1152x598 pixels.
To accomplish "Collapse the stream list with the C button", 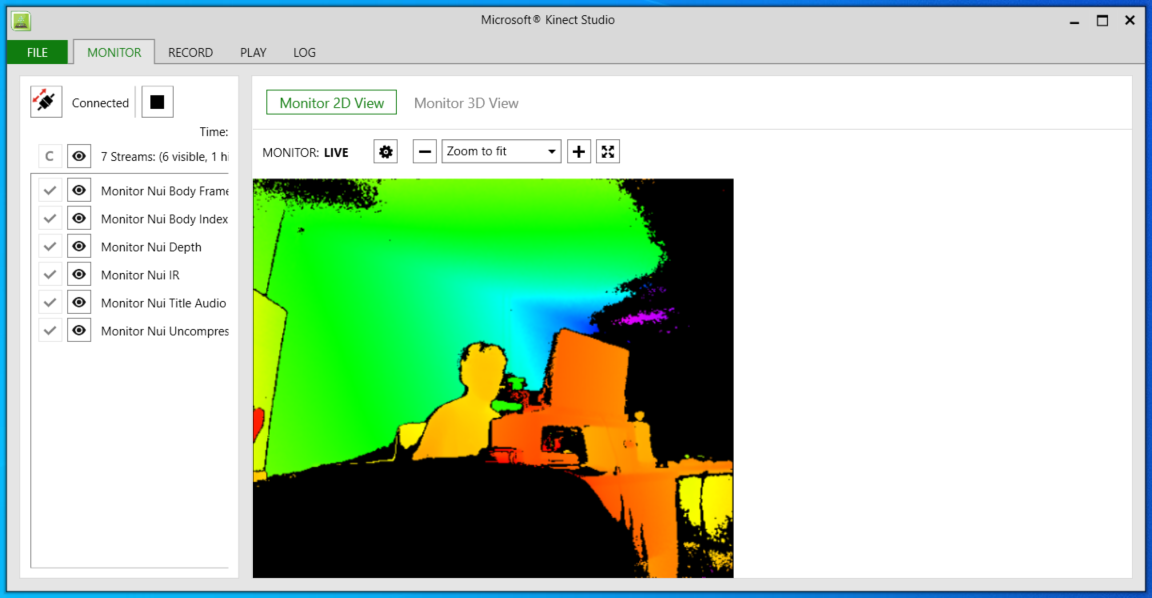I will (48, 156).
